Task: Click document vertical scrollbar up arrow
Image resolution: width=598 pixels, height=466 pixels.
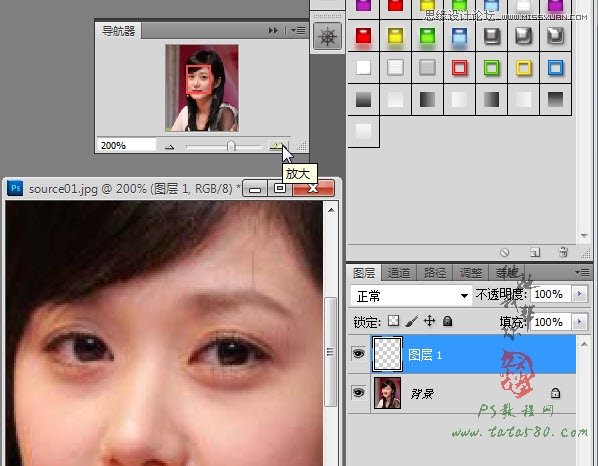Action: 331,210
